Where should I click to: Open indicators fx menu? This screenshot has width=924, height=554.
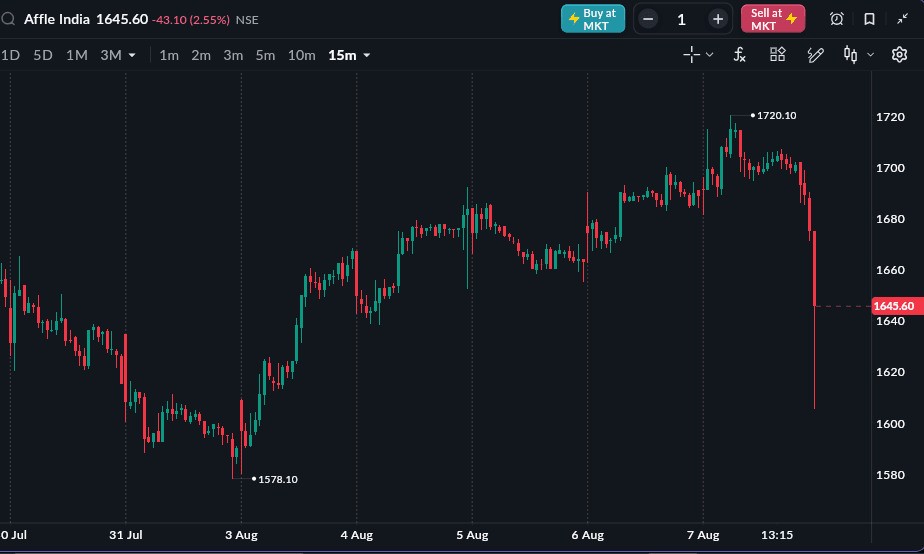pos(740,55)
